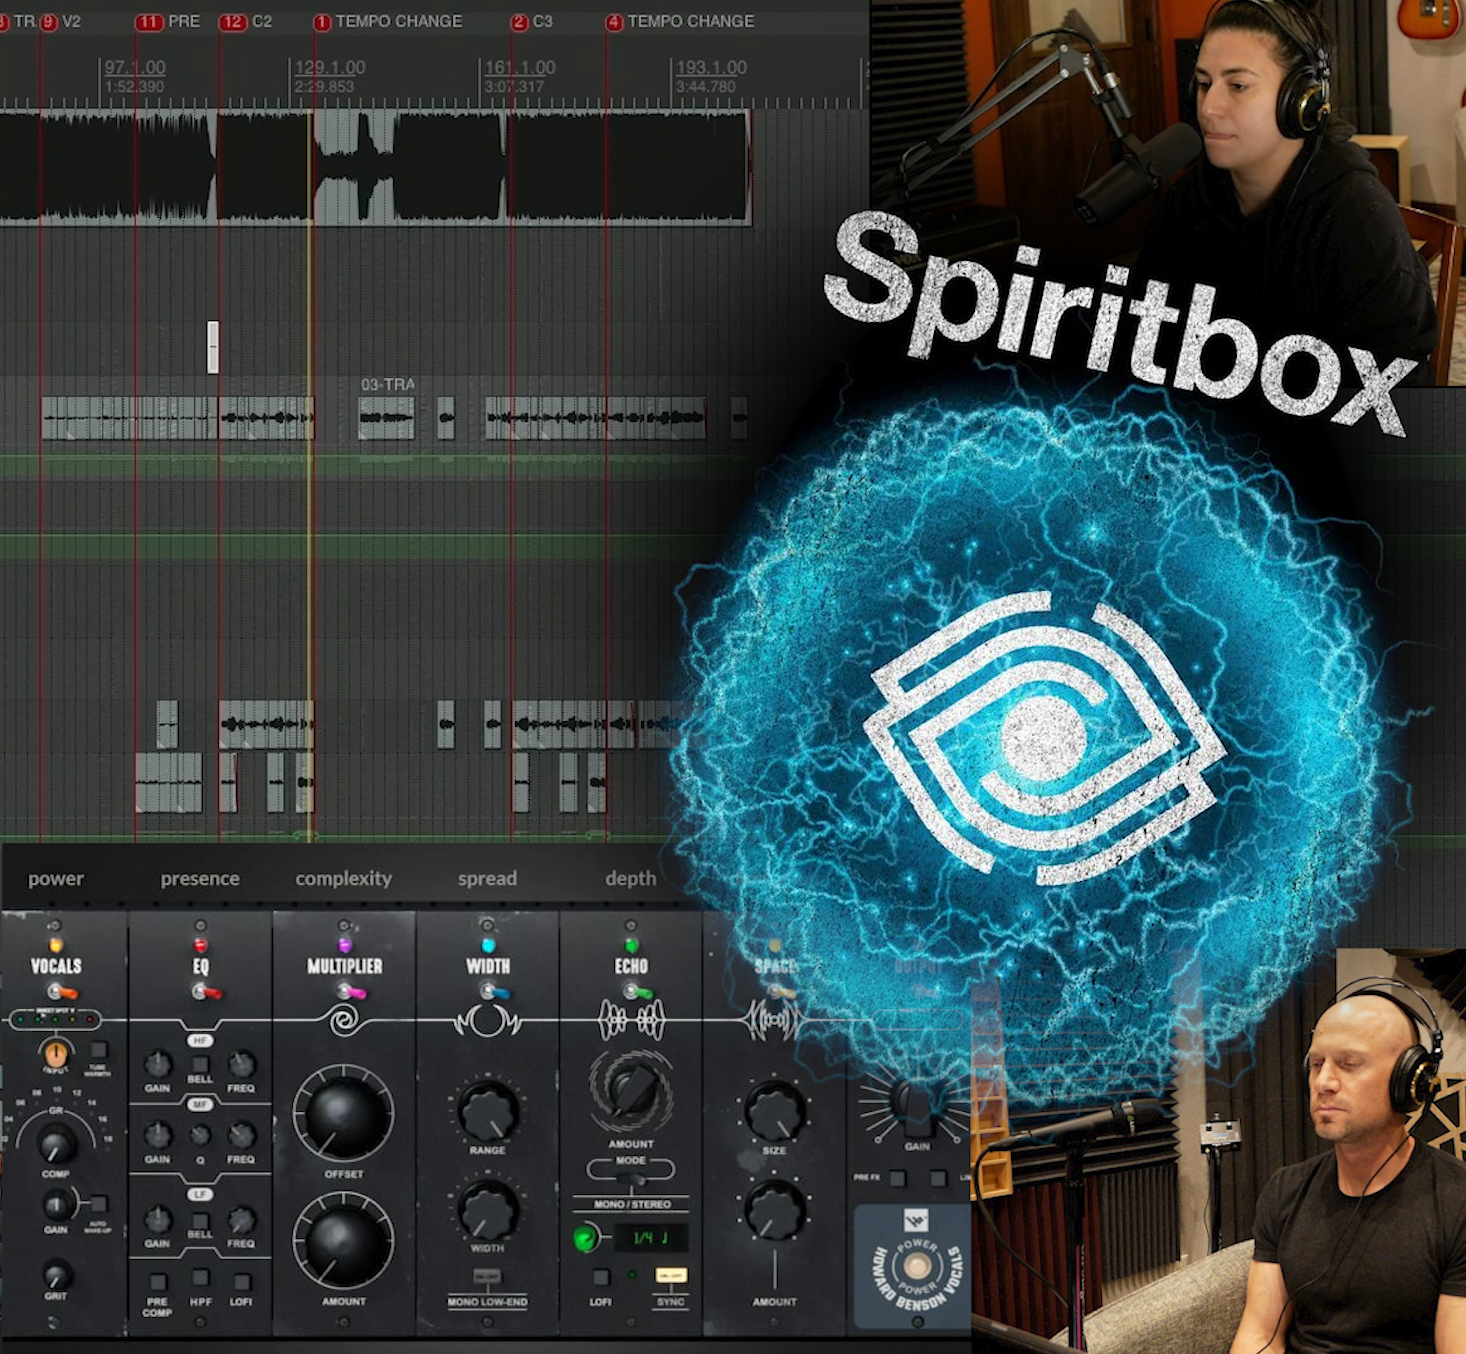
Task: Click the Space module reverb icon
Action: tap(774, 1021)
